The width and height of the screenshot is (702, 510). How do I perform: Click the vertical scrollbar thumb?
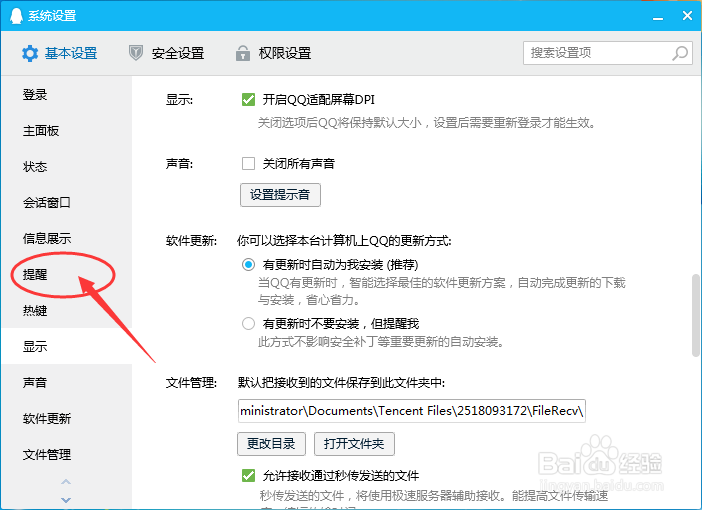coord(695,316)
